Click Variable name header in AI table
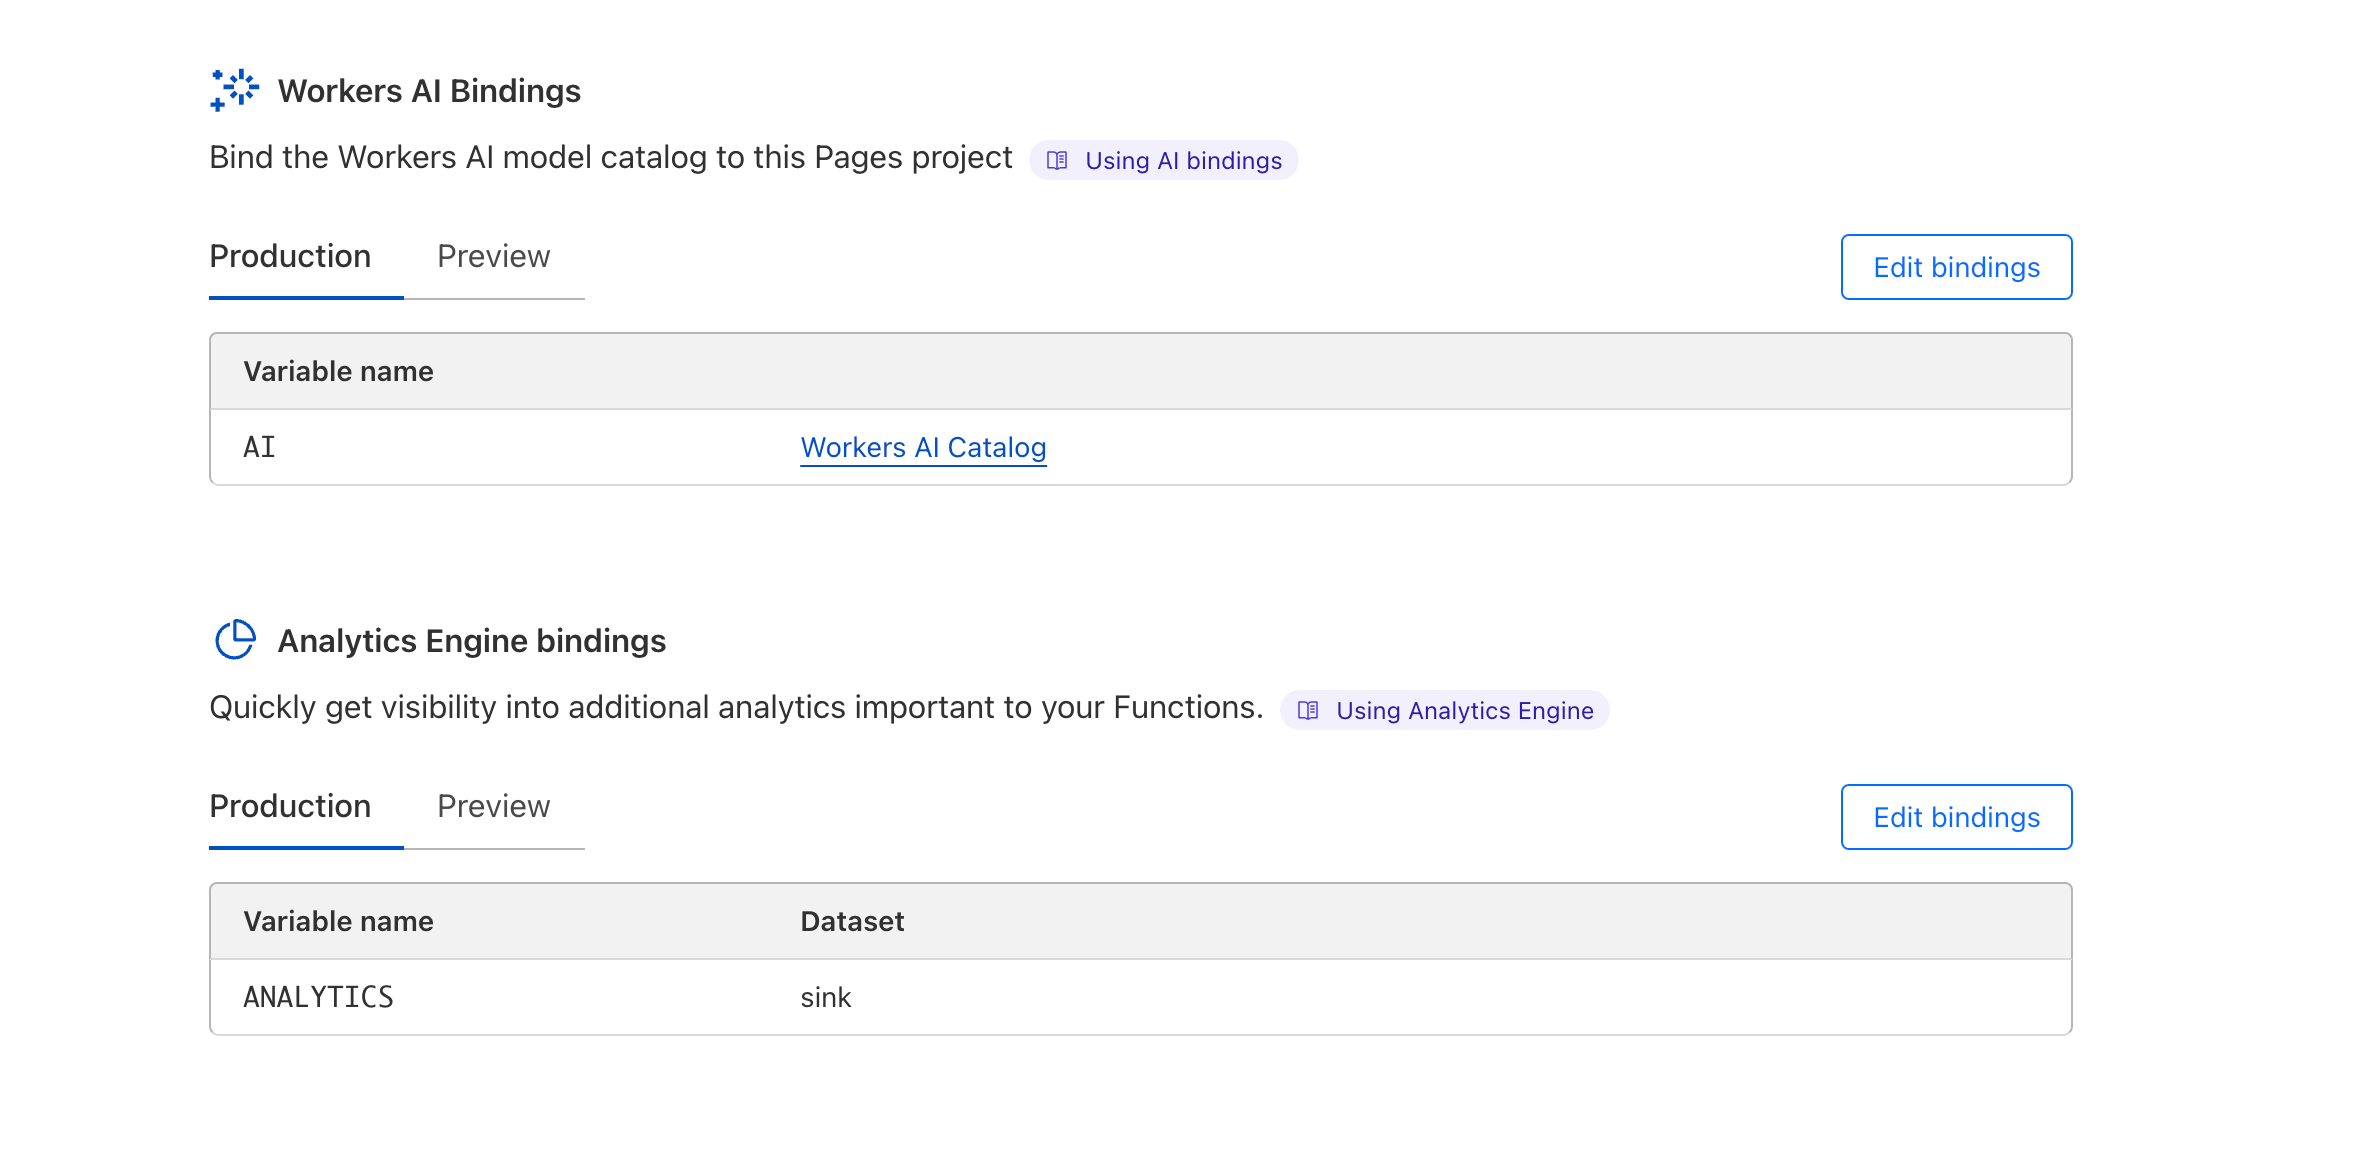2376x1170 pixels. (338, 372)
